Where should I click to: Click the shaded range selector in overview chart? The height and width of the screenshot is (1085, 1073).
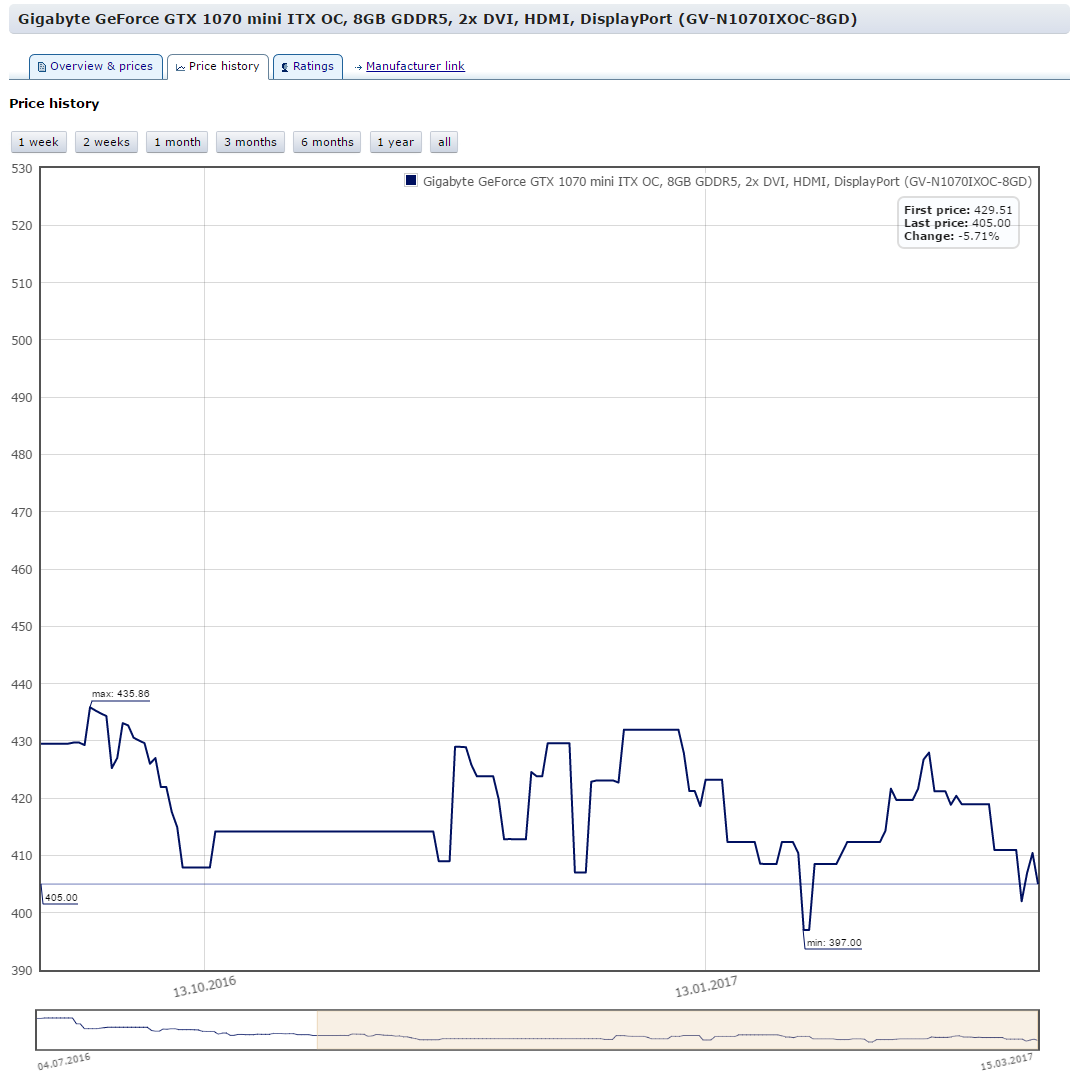(678, 1030)
